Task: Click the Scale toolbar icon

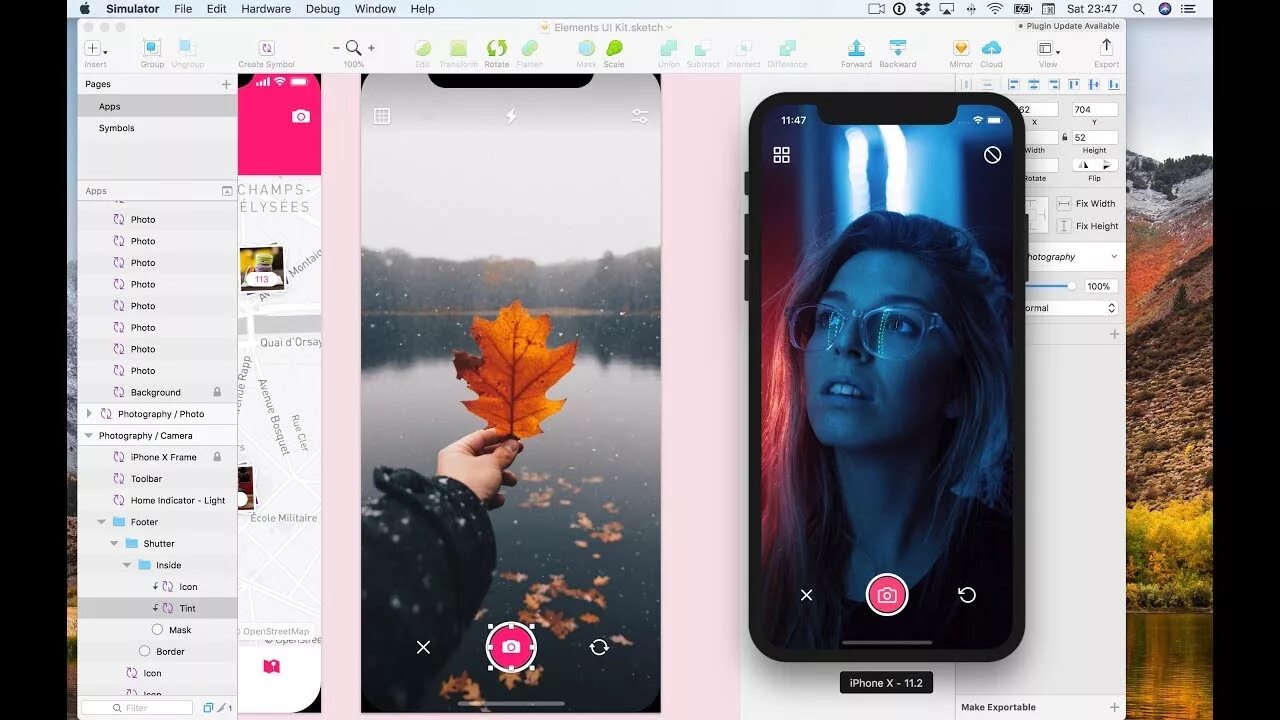Action: [x=614, y=48]
